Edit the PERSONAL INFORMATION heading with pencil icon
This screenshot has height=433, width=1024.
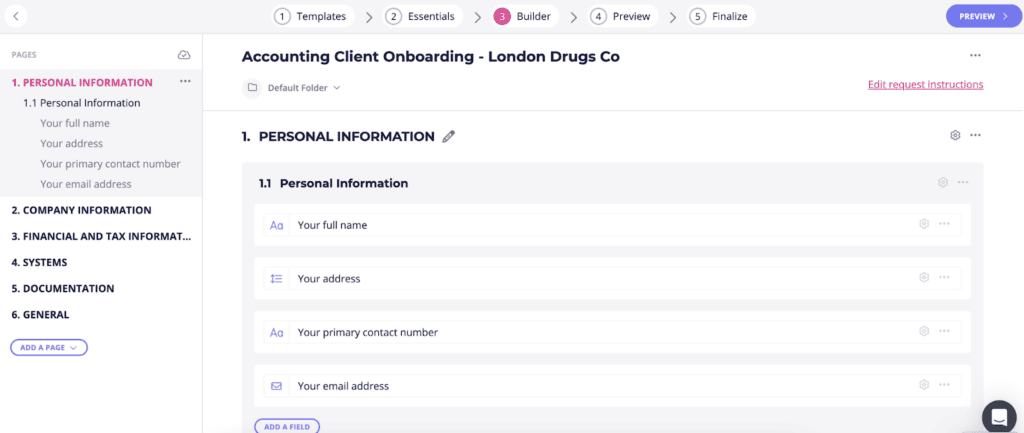(x=449, y=136)
